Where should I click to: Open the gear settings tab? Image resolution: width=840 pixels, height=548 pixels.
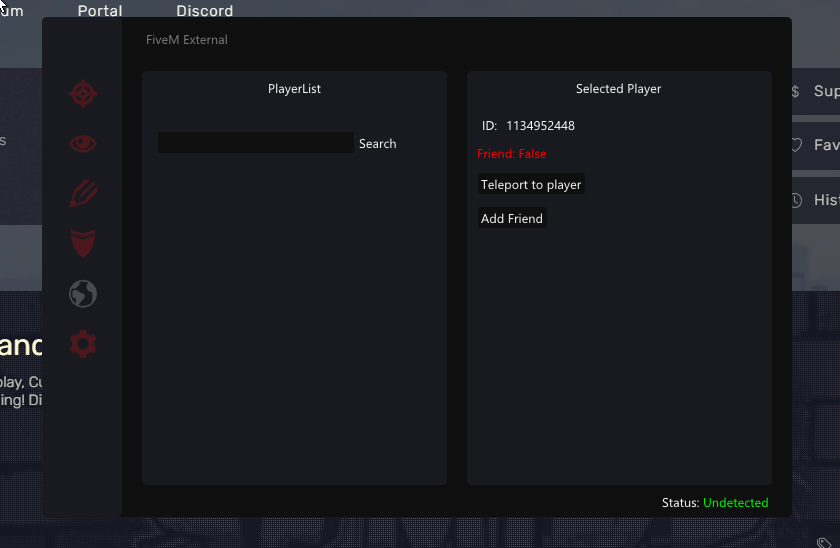[x=83, y=344]
